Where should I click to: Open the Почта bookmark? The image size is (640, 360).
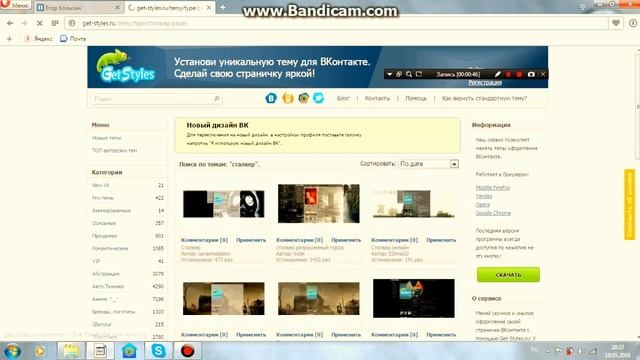[x=73, y=39]
